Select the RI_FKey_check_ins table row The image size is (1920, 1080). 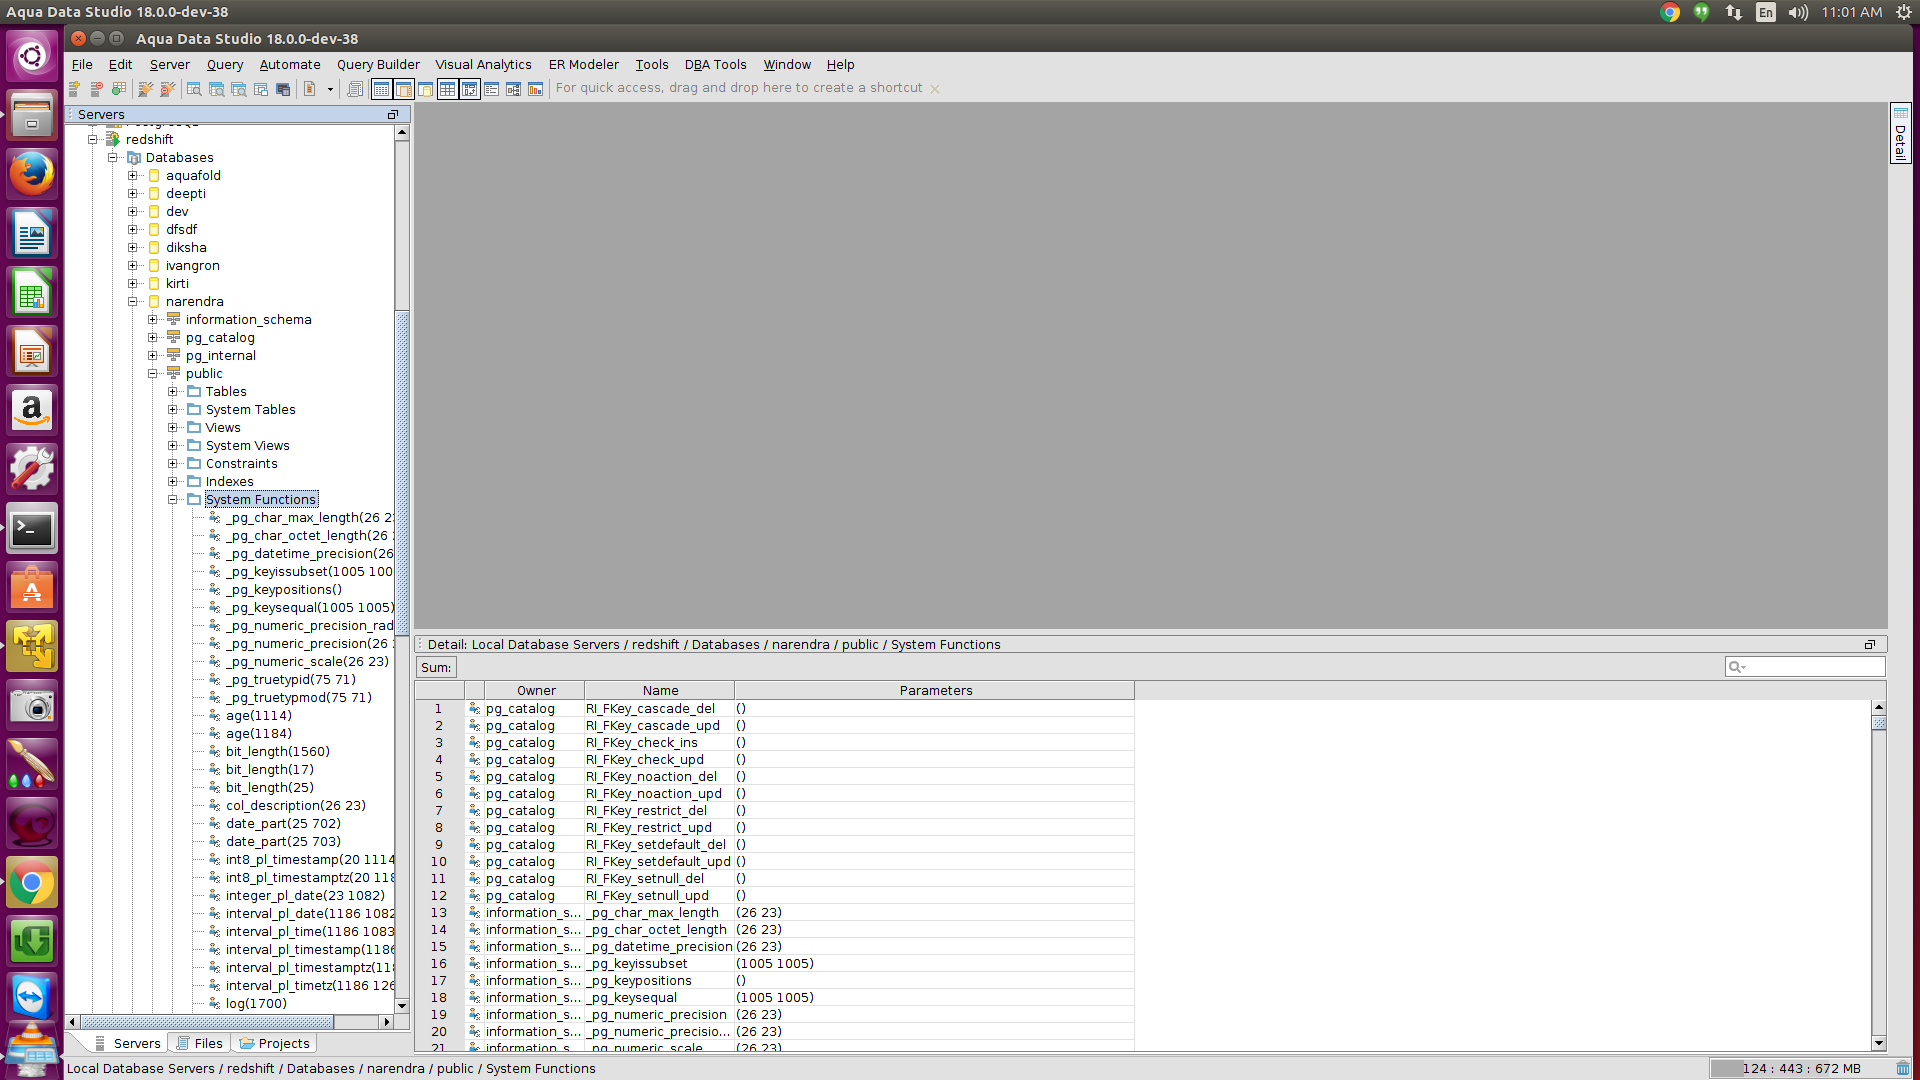click(775, 743)
